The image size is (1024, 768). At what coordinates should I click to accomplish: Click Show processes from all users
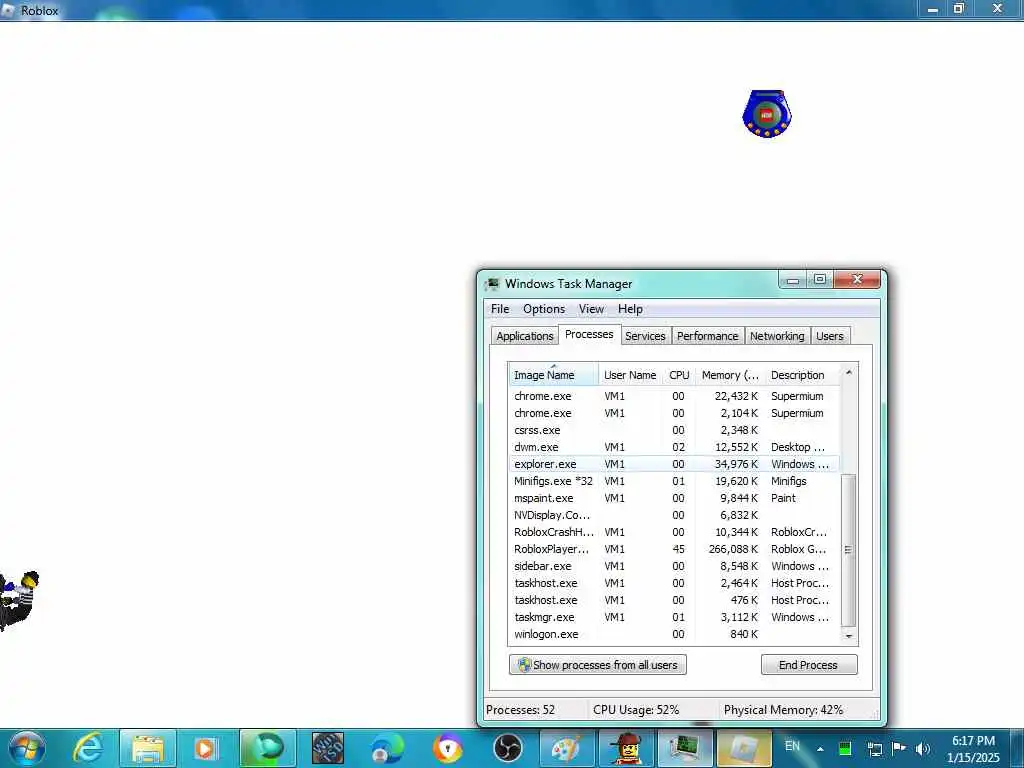[x=598, y=665]
